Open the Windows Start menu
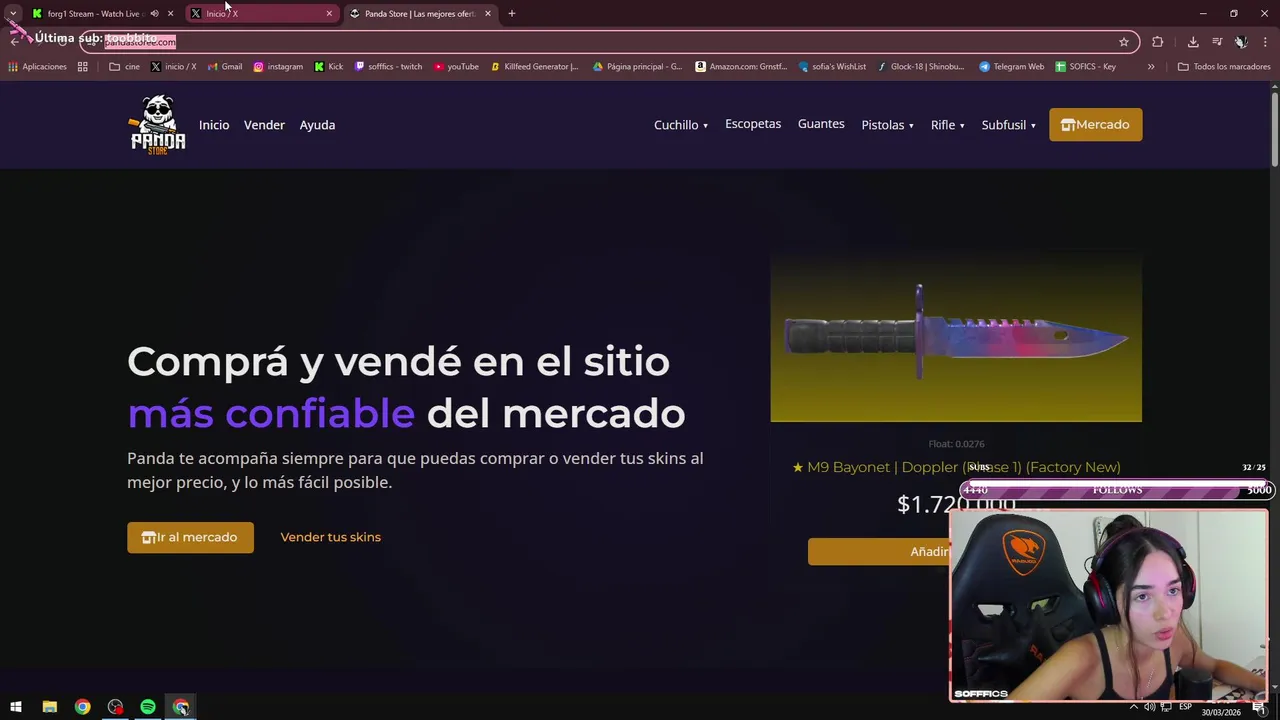 16,707
